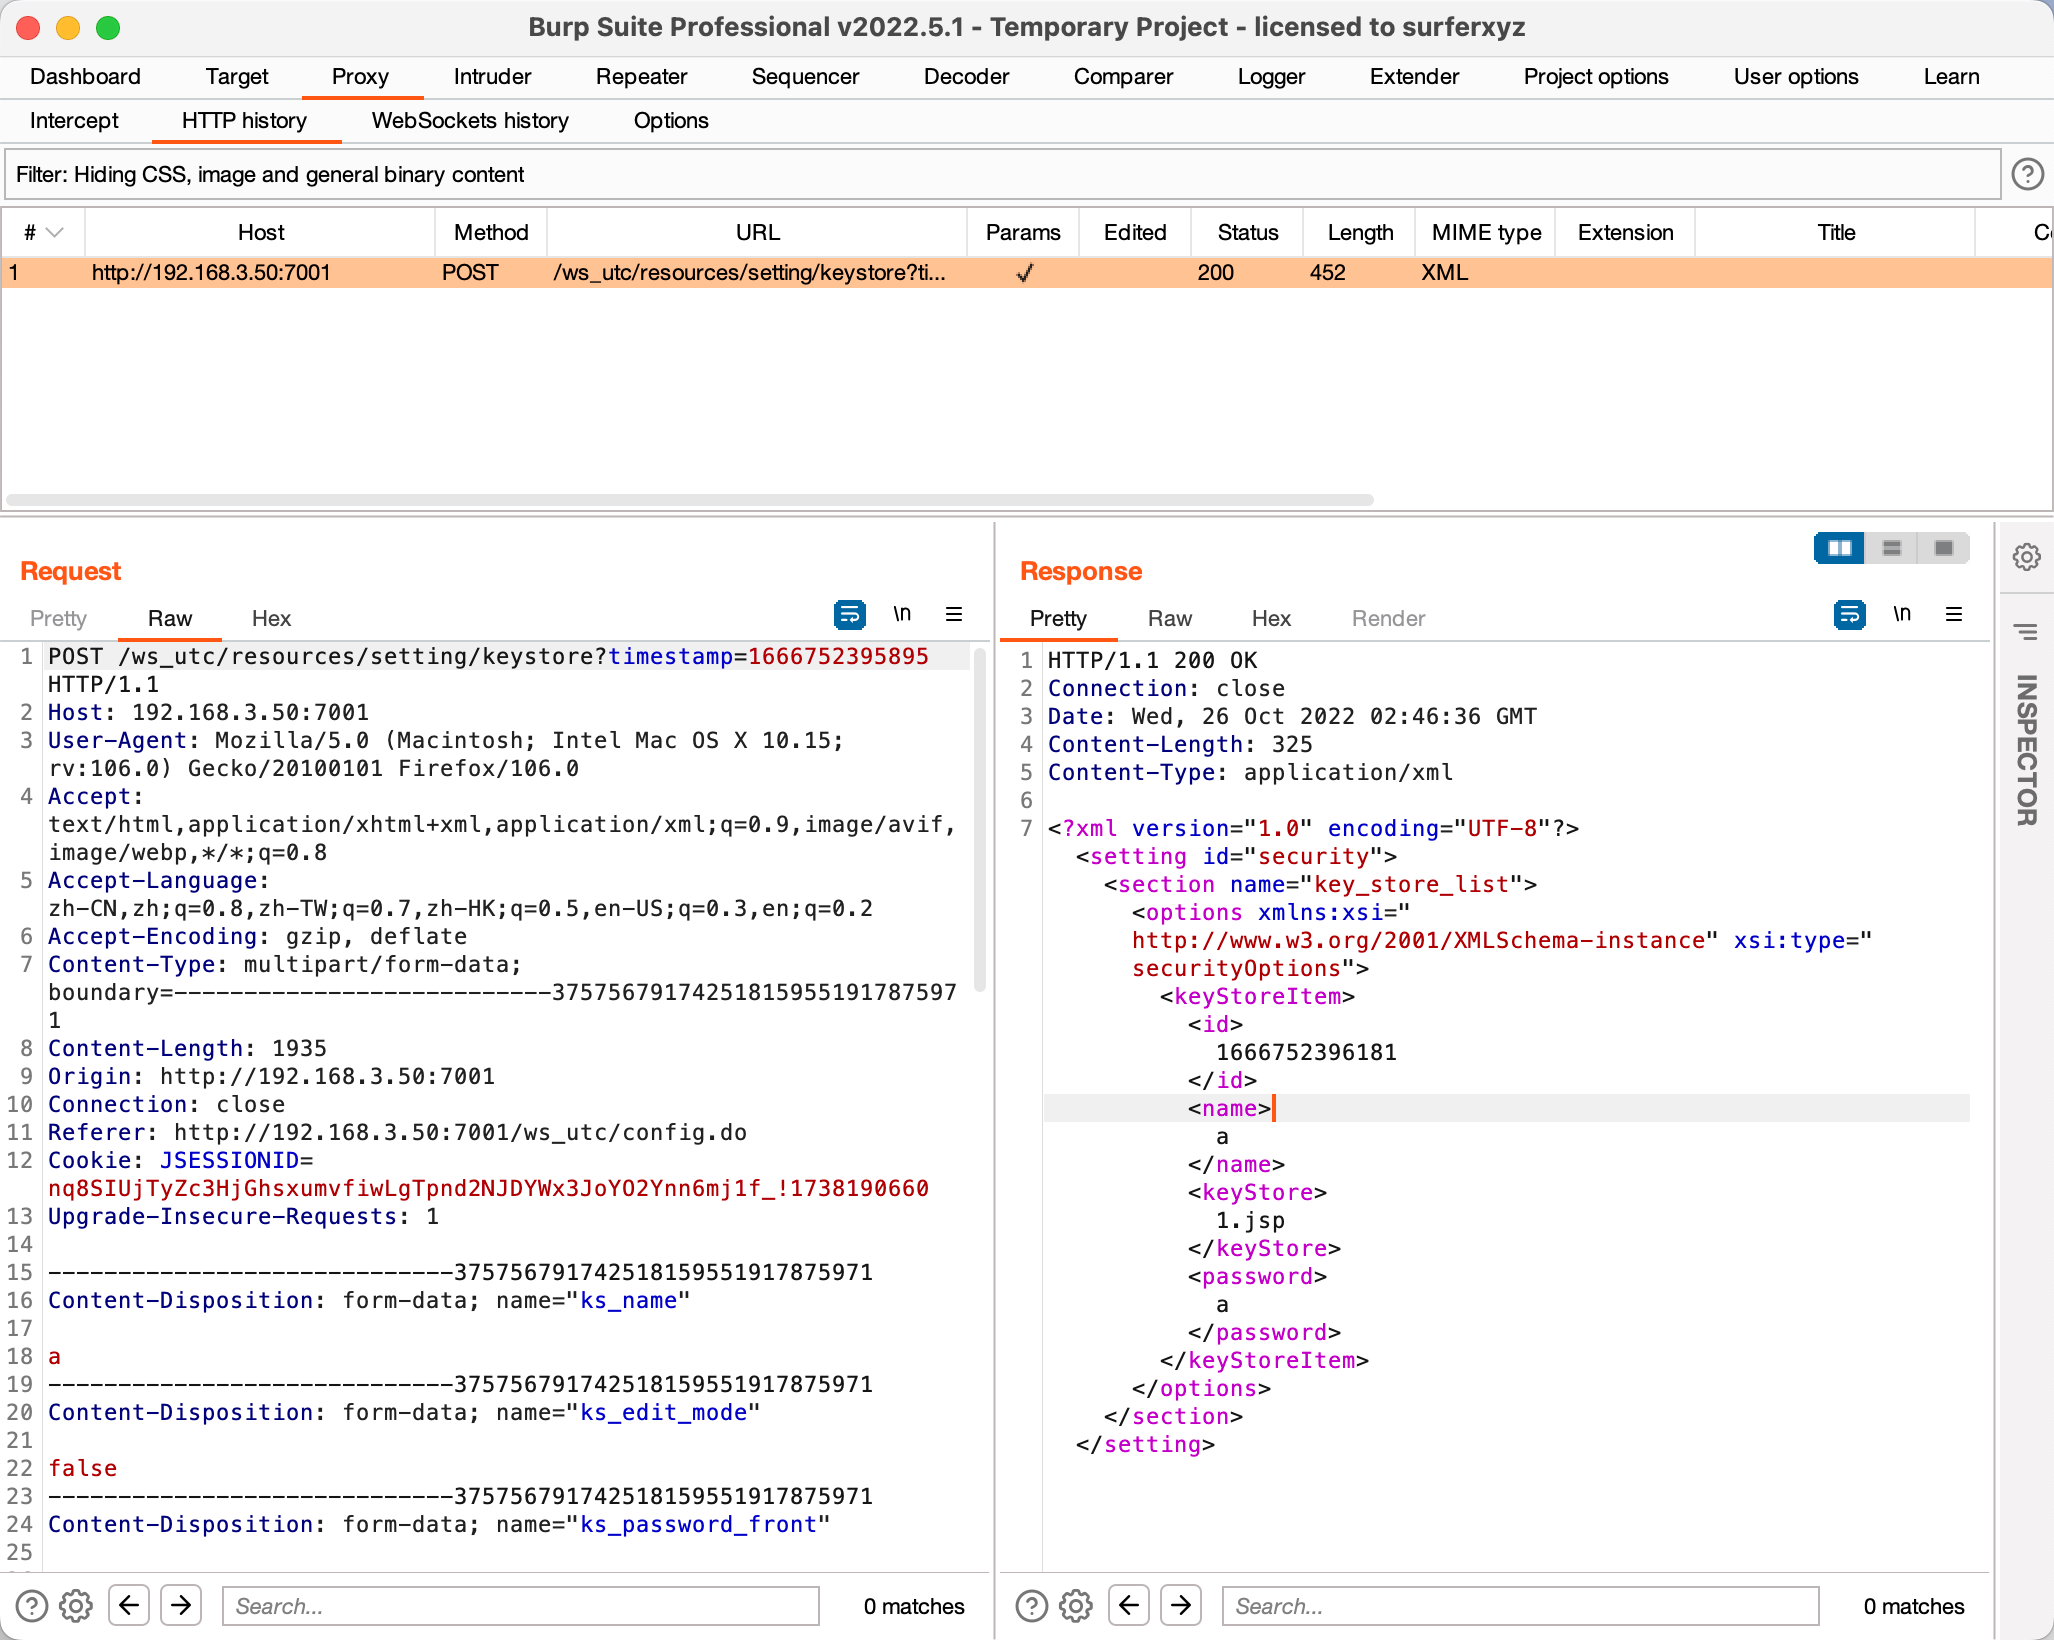Toggle word wrap icon in Request panel
The height and width of the screenshot is (1640, 2054).
coord(849,614)
